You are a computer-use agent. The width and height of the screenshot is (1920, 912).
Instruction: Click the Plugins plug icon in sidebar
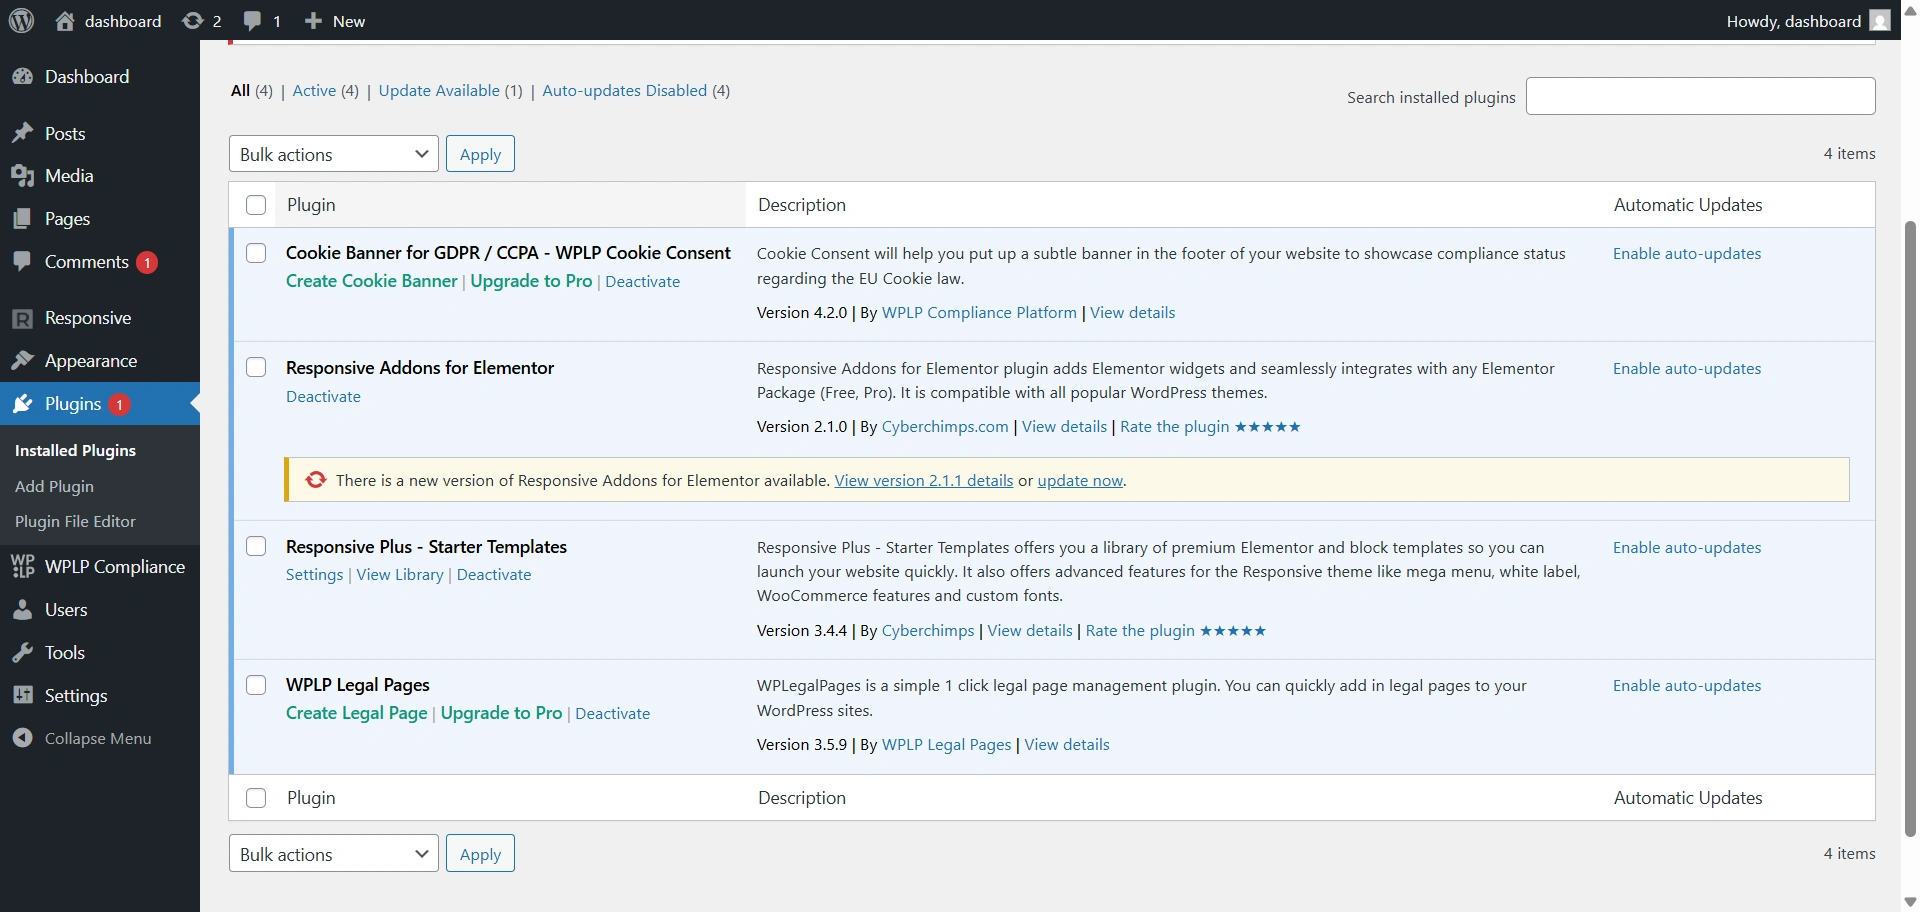tap(23, 404)
